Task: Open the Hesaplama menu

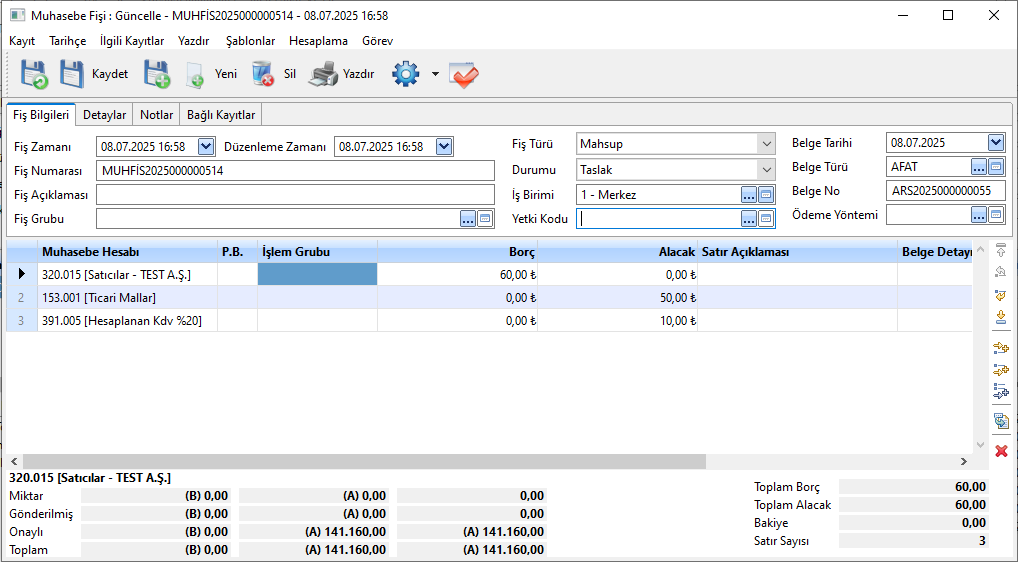Action: (x=318, y=41)
